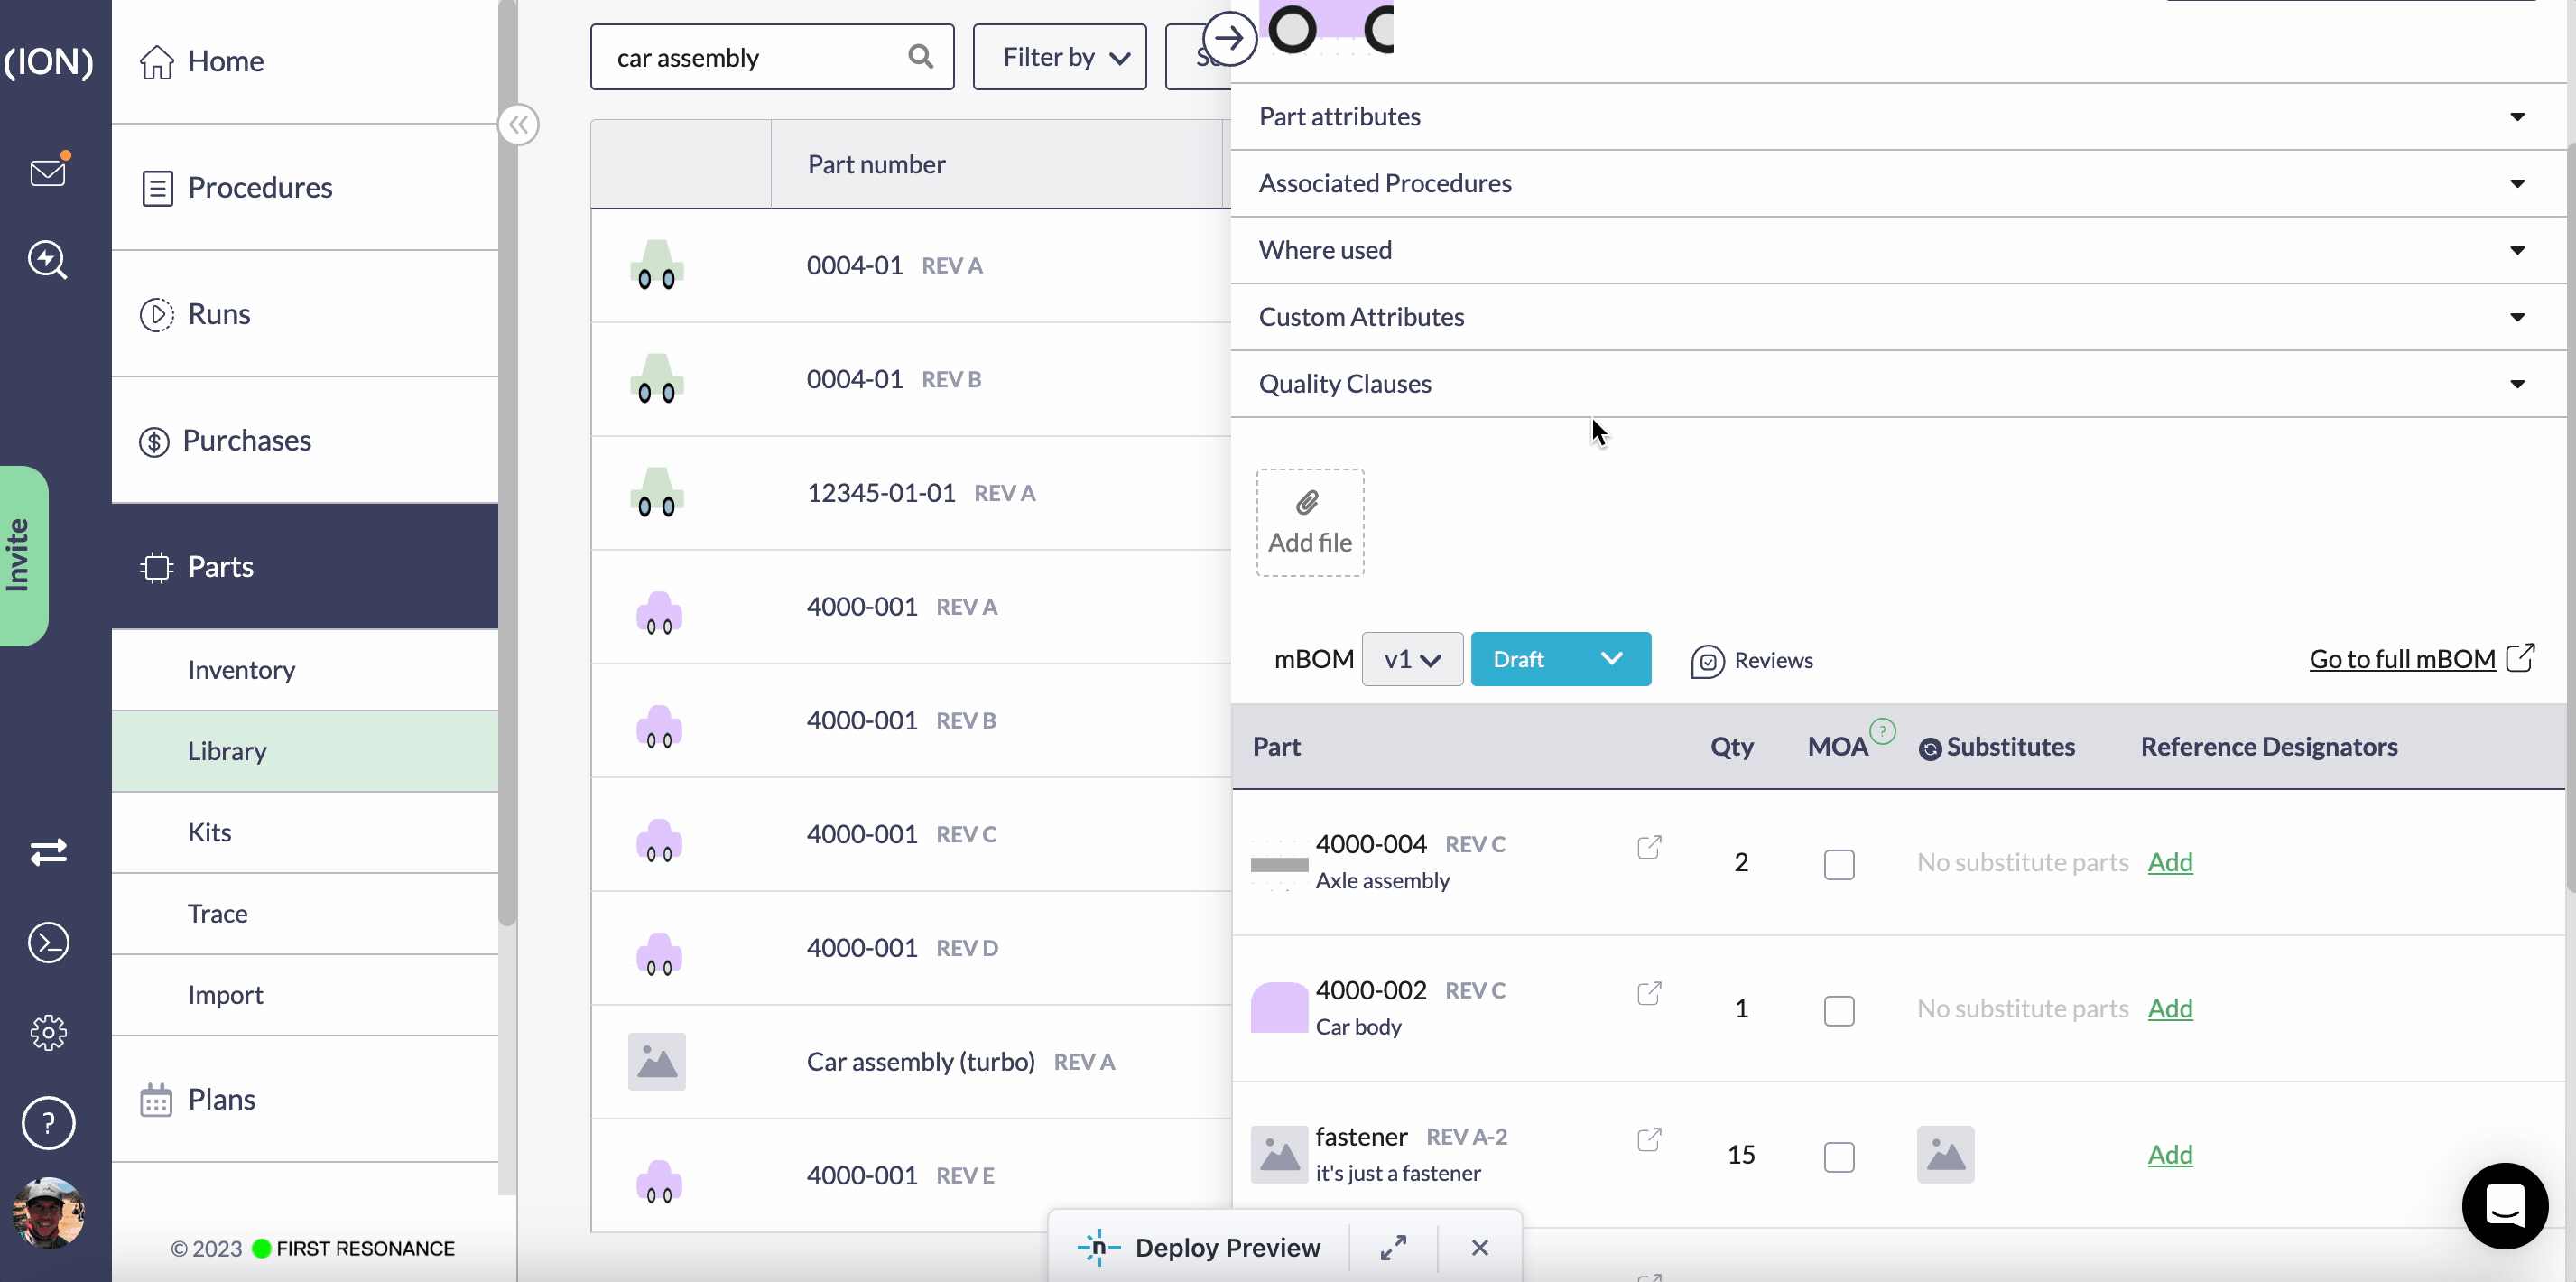Screen dimensions: 2576x1282
Task: Open the settings gear icon
Action: [47, 1032]
